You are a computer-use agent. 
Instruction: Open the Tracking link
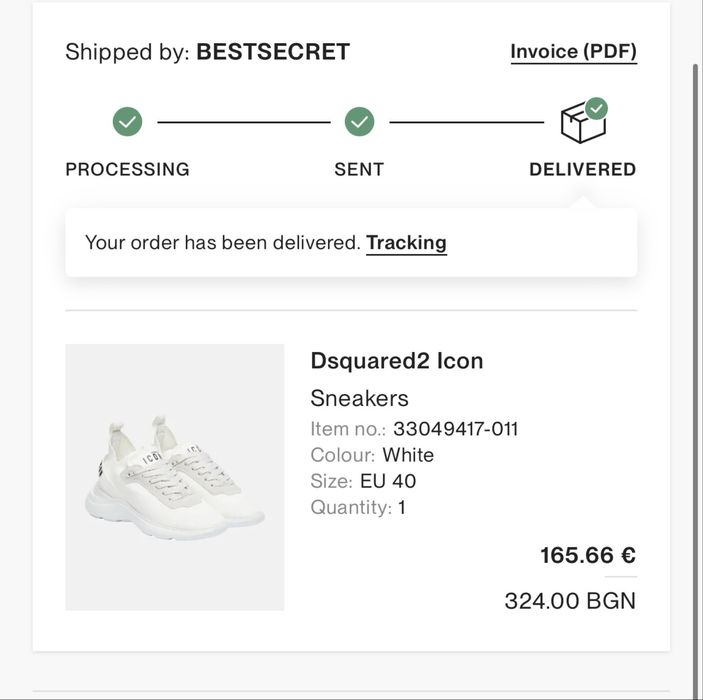(x=406, y=243)
